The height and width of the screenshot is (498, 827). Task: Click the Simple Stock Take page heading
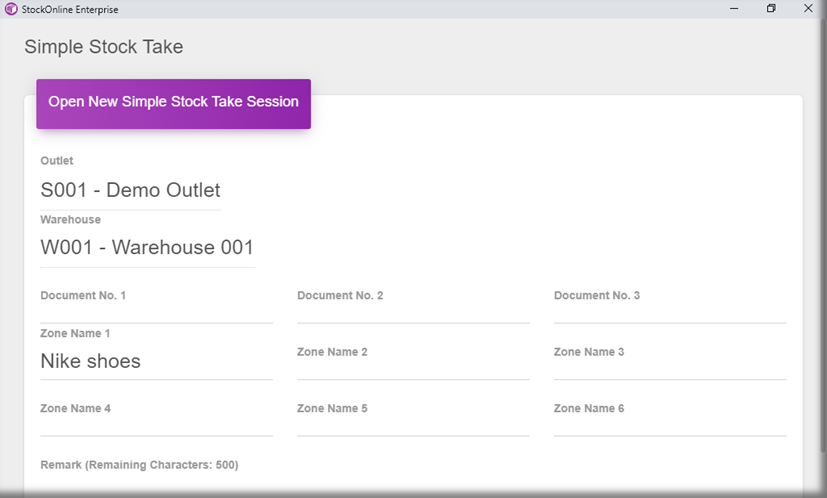pos(104,47)
